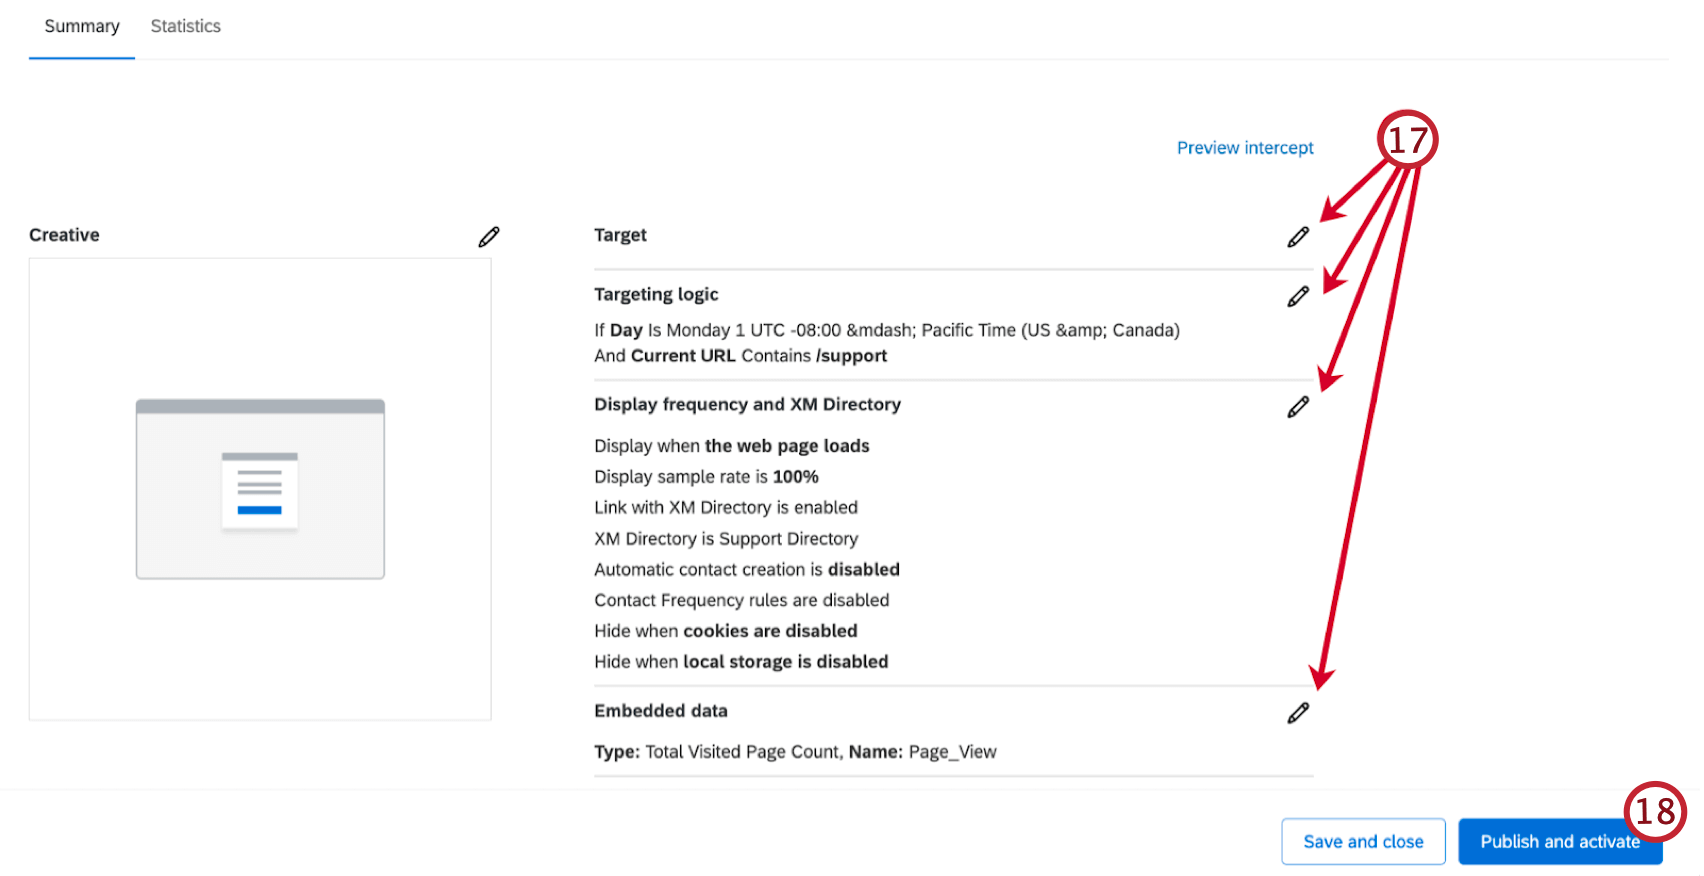The height and width of the screenshot is (876, 1704).
Task: Edit Targeting logic using pencil icon
Action: [x=1298, y=297]
